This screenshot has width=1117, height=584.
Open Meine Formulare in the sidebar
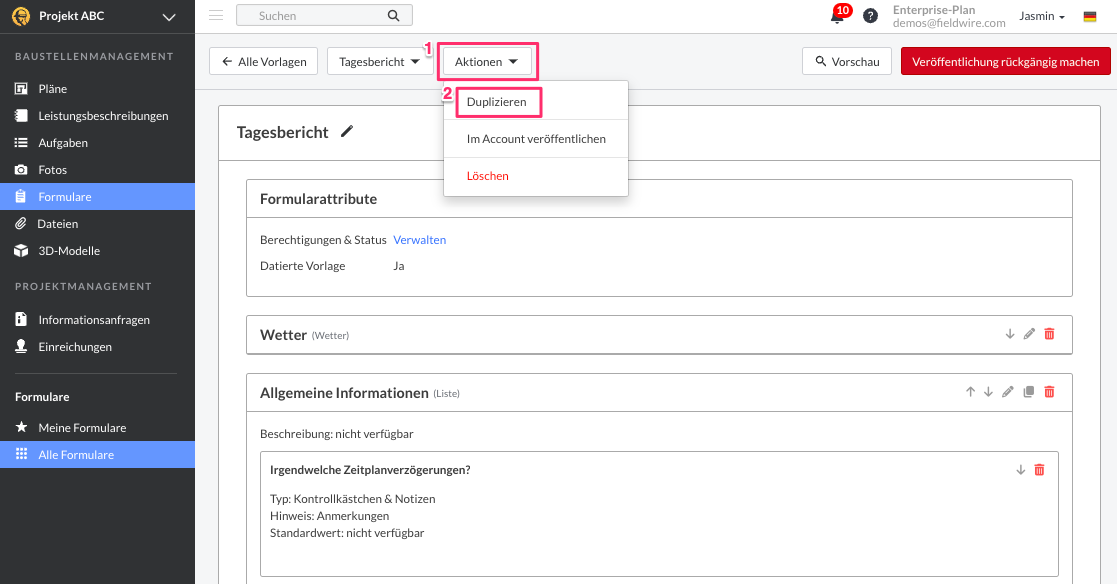(x=82, y=428)
